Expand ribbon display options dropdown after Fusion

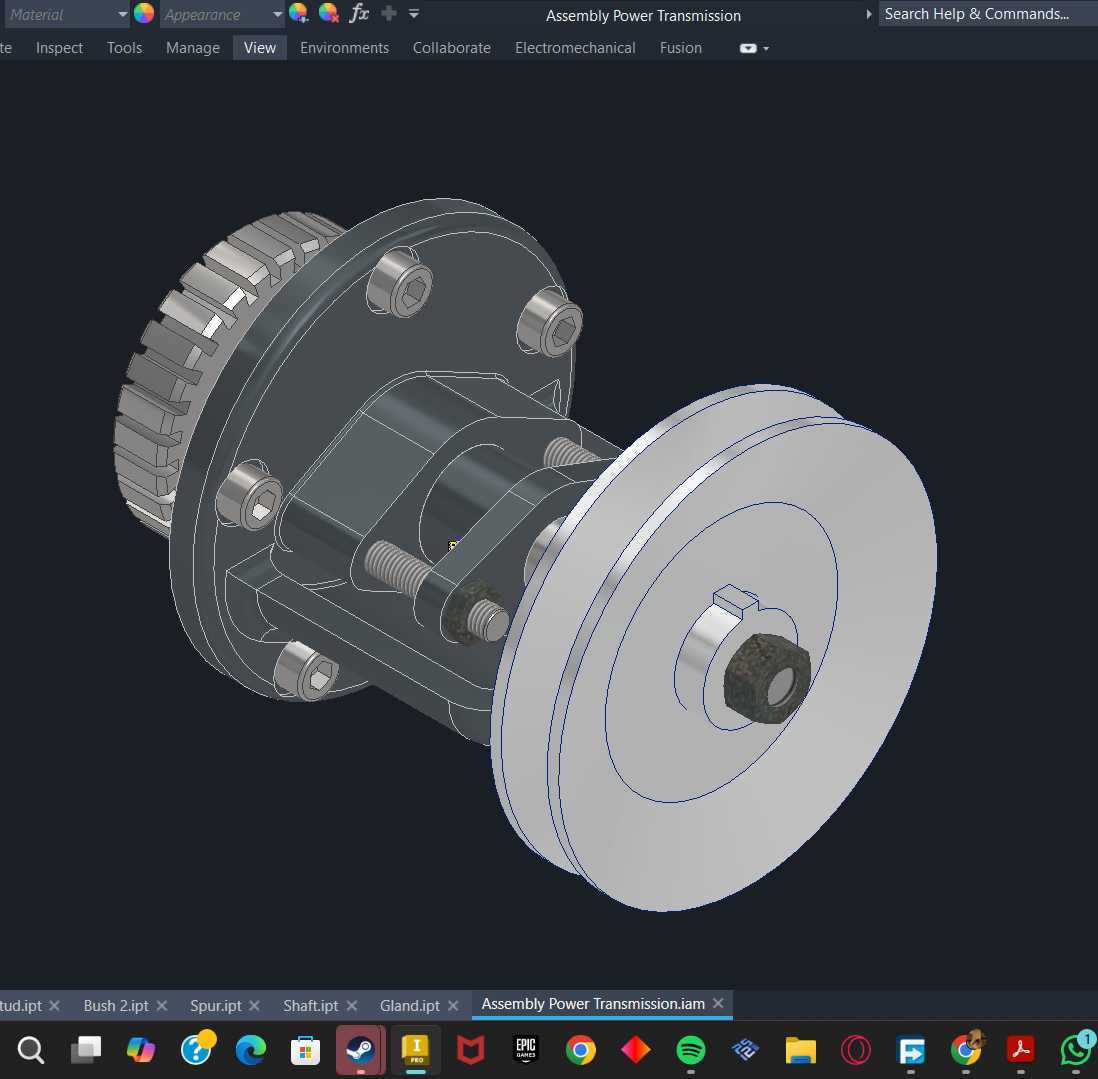coord(754,48)
